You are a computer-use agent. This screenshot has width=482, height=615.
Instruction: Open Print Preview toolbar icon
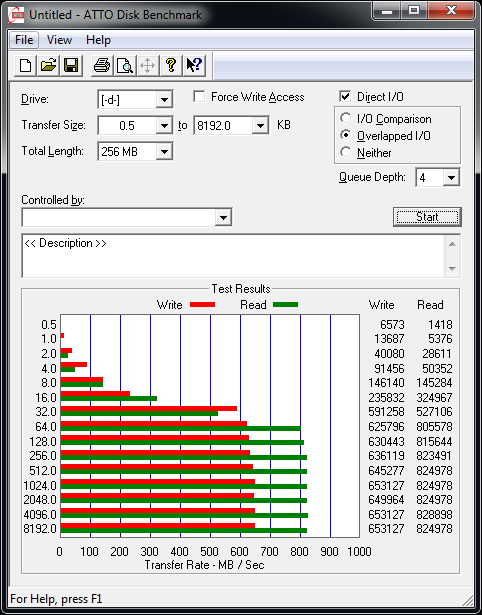[125, 65]
